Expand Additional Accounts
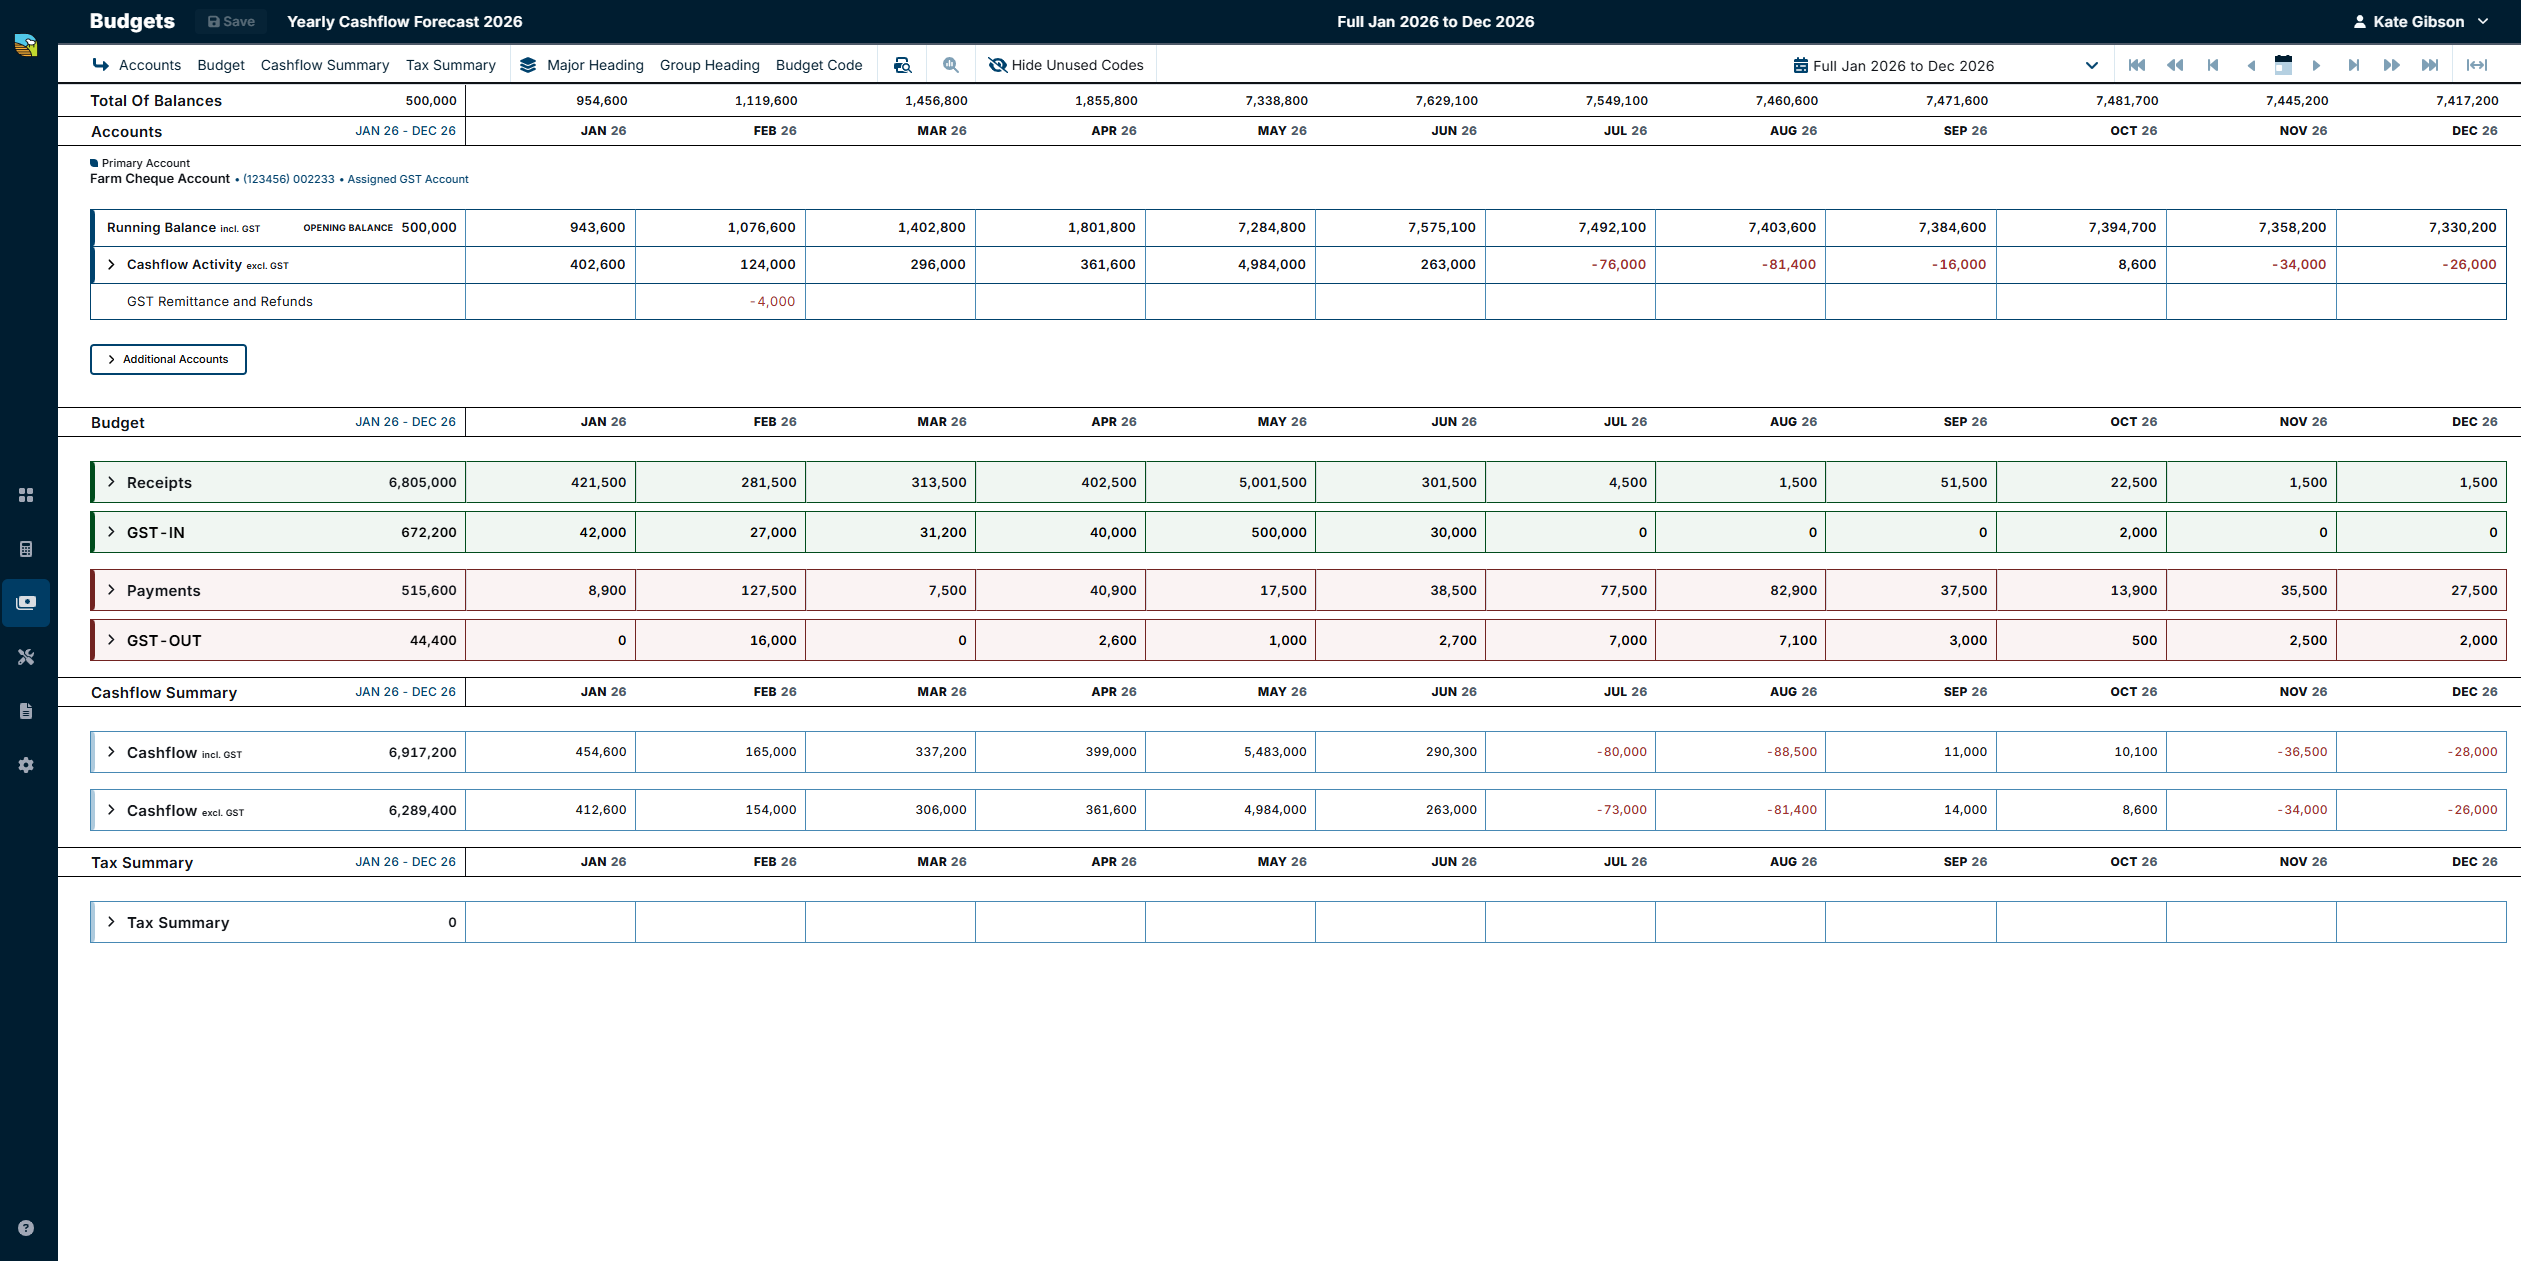Viewport: 2521px width, 1261px height. coord(168,359)
